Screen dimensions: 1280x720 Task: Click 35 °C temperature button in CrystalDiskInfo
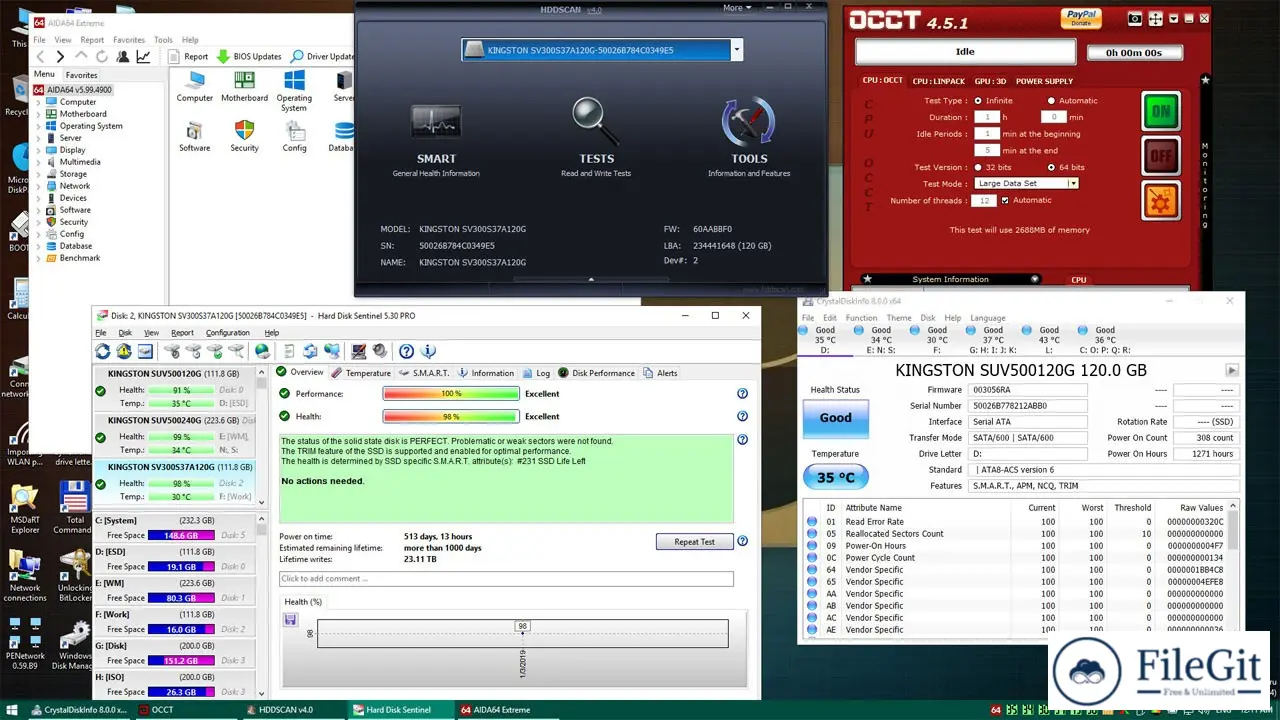click(836, 477)
